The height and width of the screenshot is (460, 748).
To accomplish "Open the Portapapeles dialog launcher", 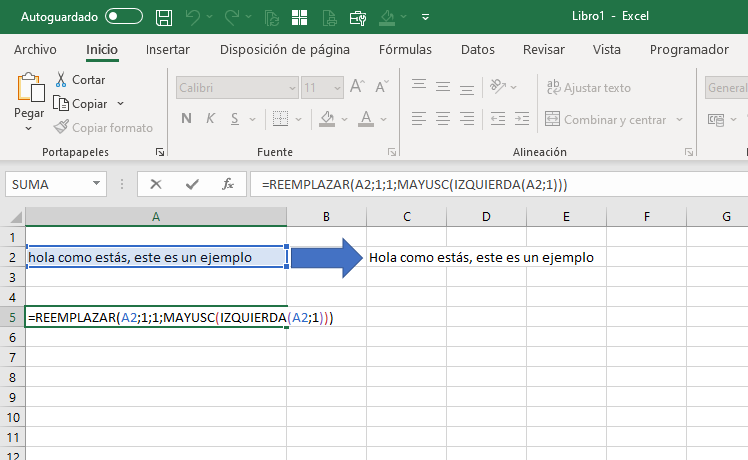I will point(159,152).
